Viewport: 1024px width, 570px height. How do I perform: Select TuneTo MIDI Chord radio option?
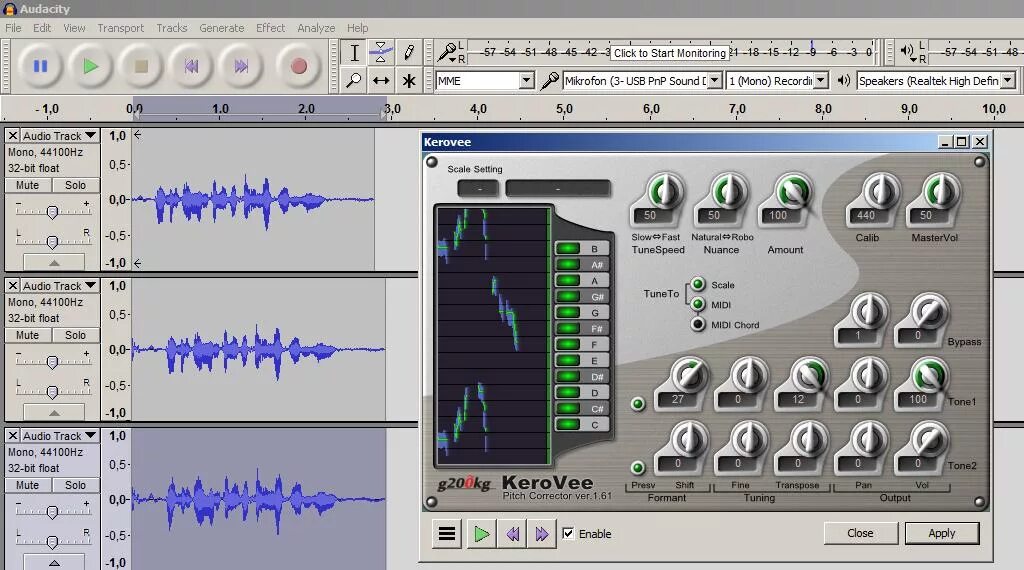(x=697, y=324)
